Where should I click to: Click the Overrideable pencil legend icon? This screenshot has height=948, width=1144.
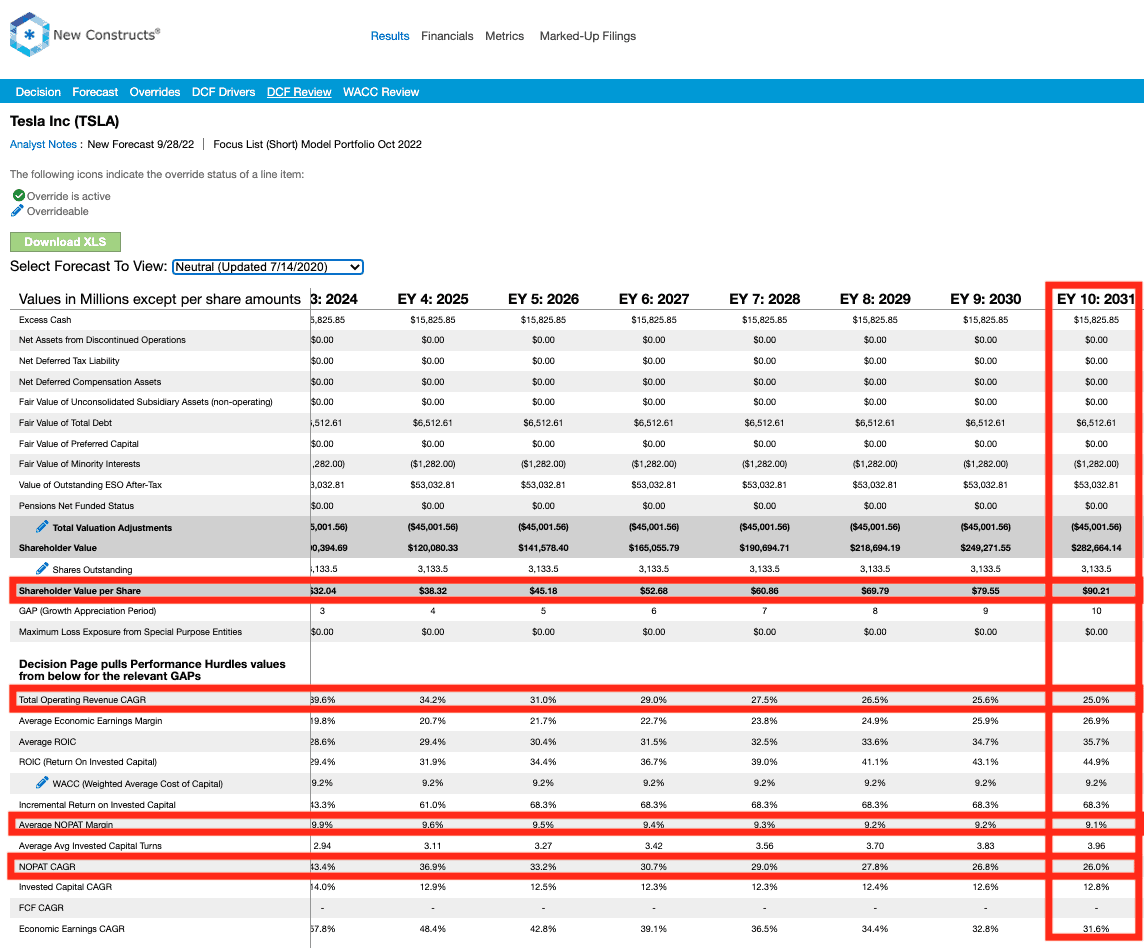point(18,211)
